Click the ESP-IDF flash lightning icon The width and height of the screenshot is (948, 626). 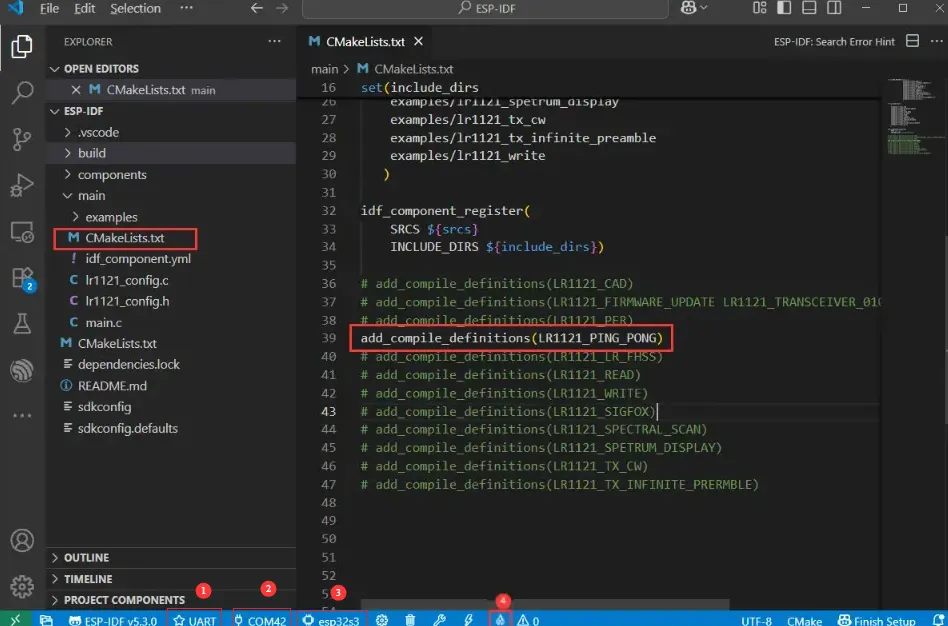click(x=468, y=620)
